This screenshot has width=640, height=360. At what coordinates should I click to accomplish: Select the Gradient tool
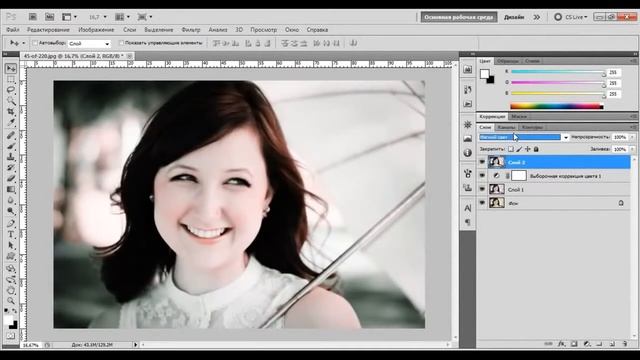coord(11,189)
